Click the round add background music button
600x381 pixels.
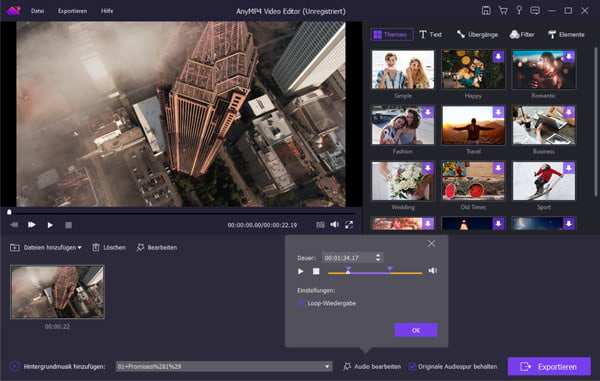(x=14, y=366)
